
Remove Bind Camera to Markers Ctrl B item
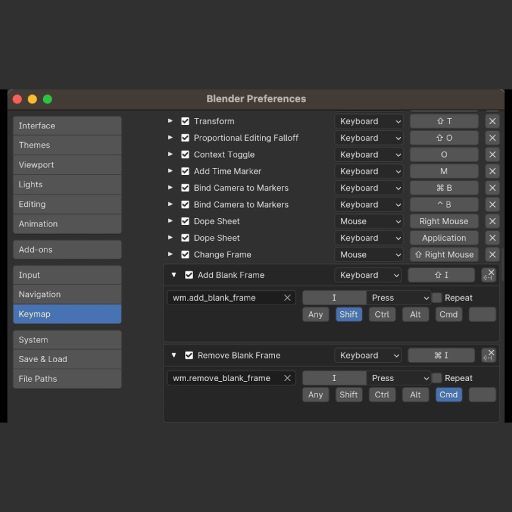(x=492, y=205)
